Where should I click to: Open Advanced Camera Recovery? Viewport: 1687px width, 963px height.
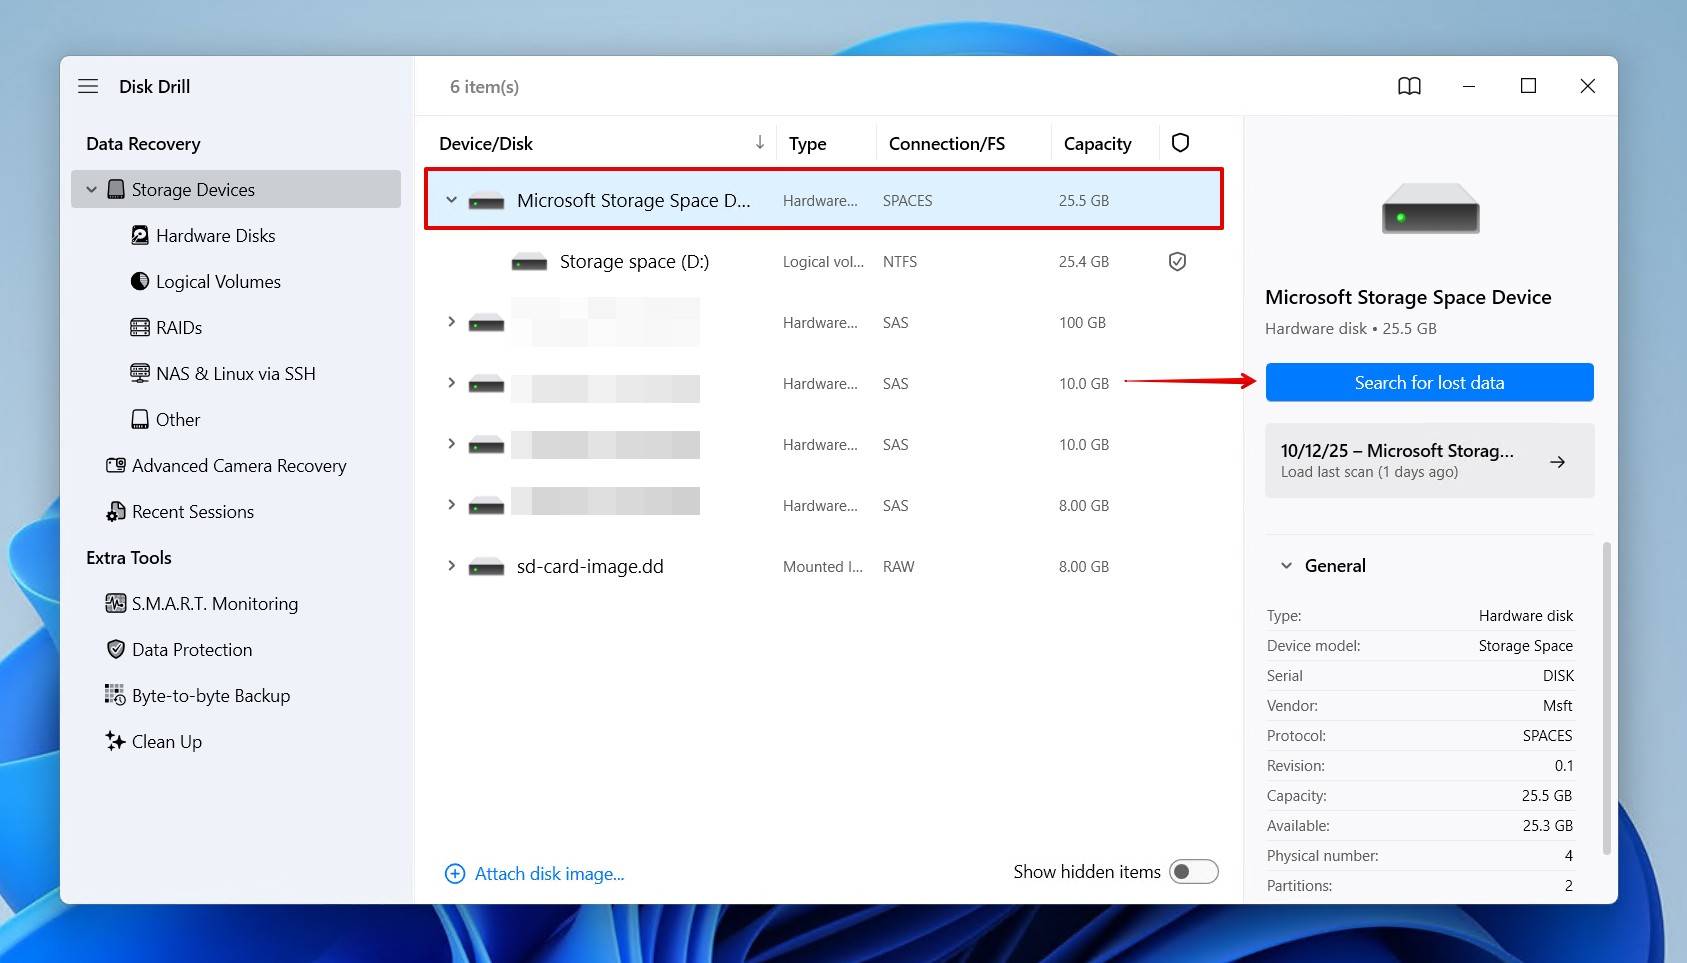click(238, 466)
